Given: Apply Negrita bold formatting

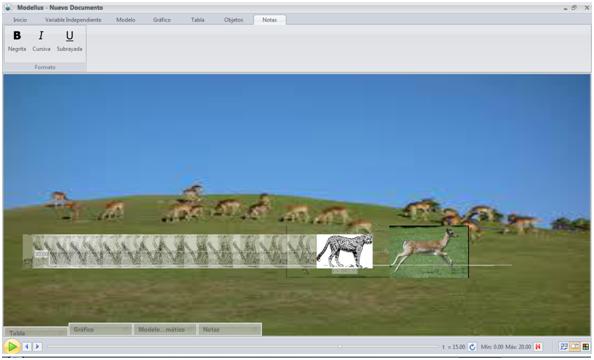Looking at the screenshot, I should point(17,41).
